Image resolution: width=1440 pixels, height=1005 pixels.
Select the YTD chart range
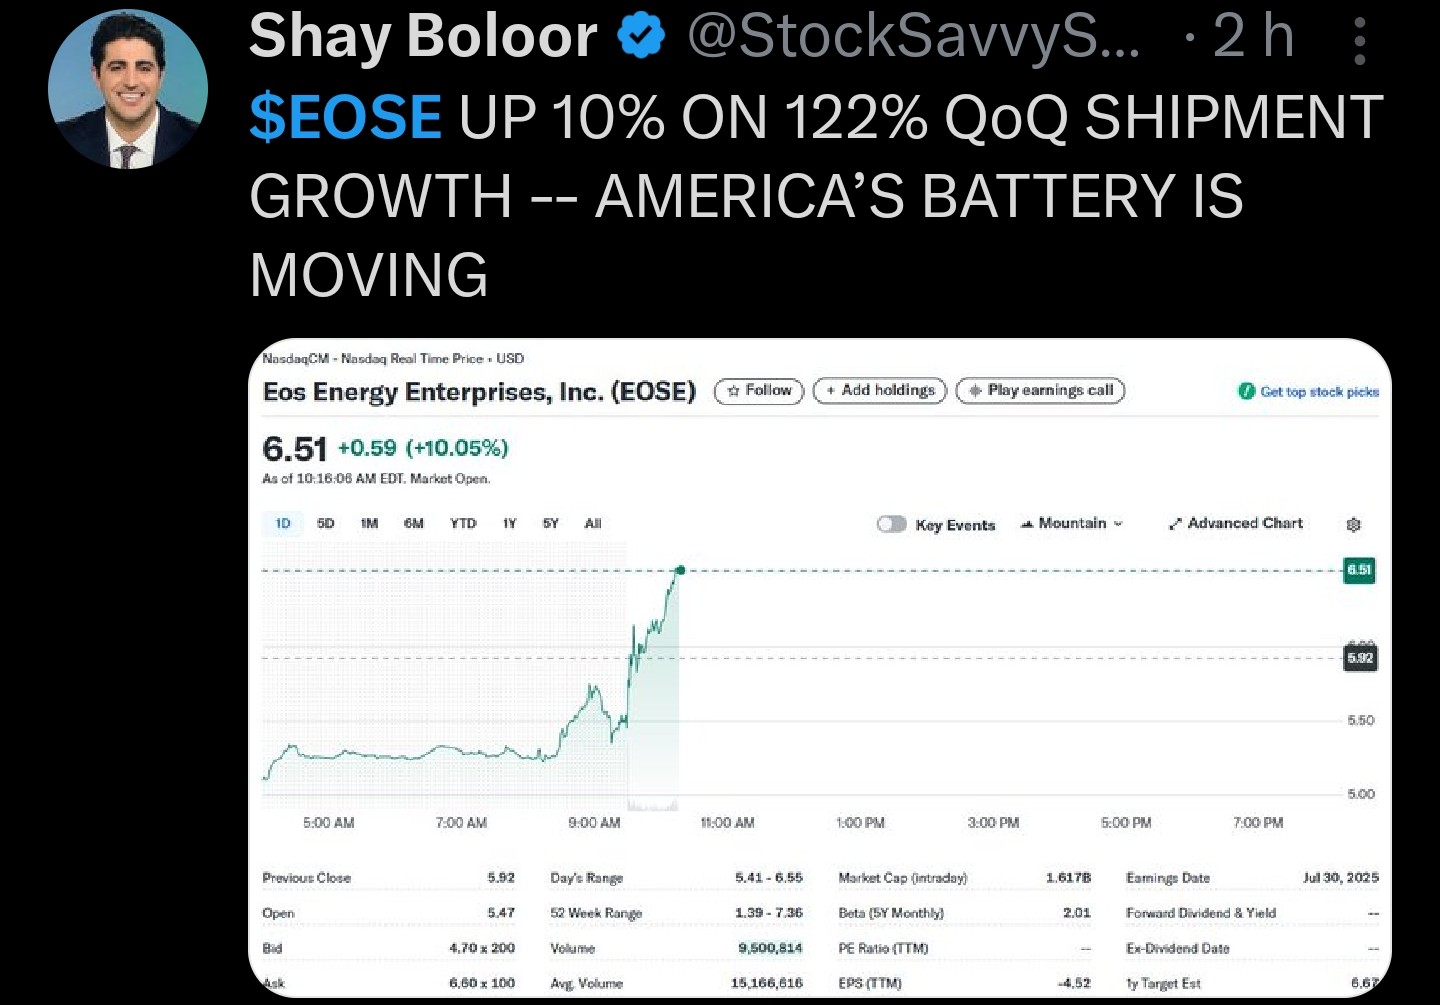[x=462, y=523]
